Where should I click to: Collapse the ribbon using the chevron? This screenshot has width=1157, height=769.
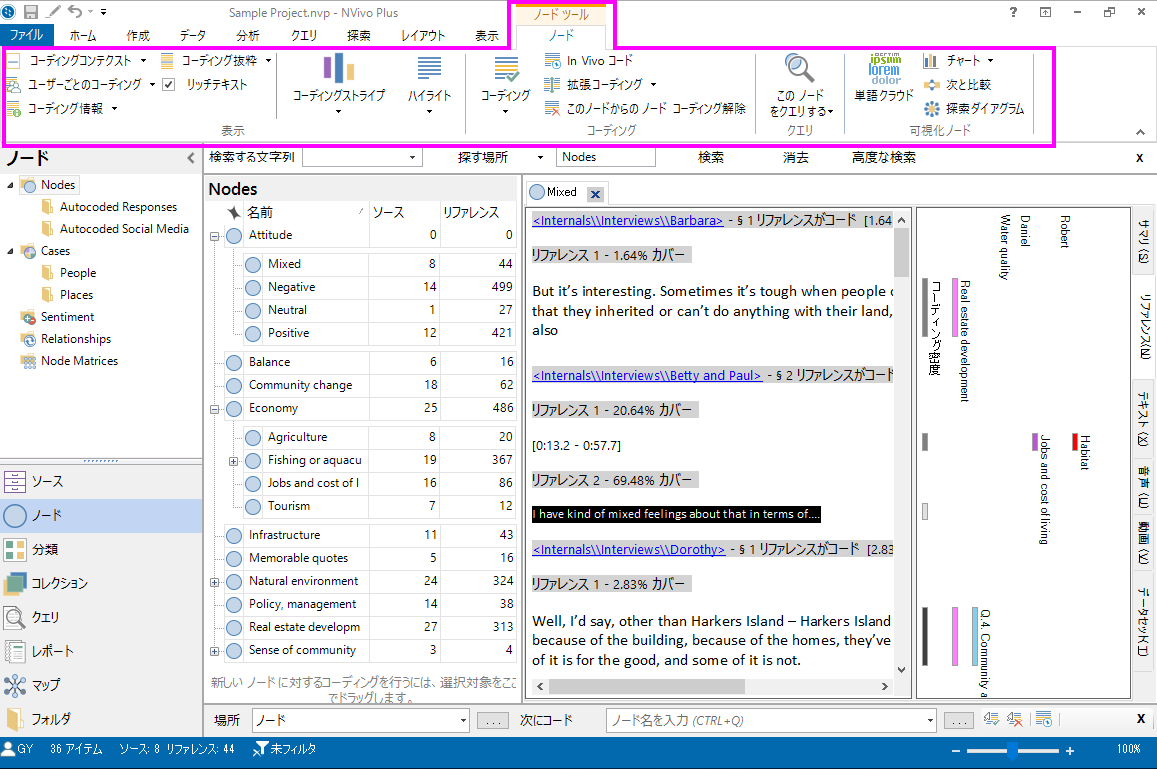pos(1140,132)
